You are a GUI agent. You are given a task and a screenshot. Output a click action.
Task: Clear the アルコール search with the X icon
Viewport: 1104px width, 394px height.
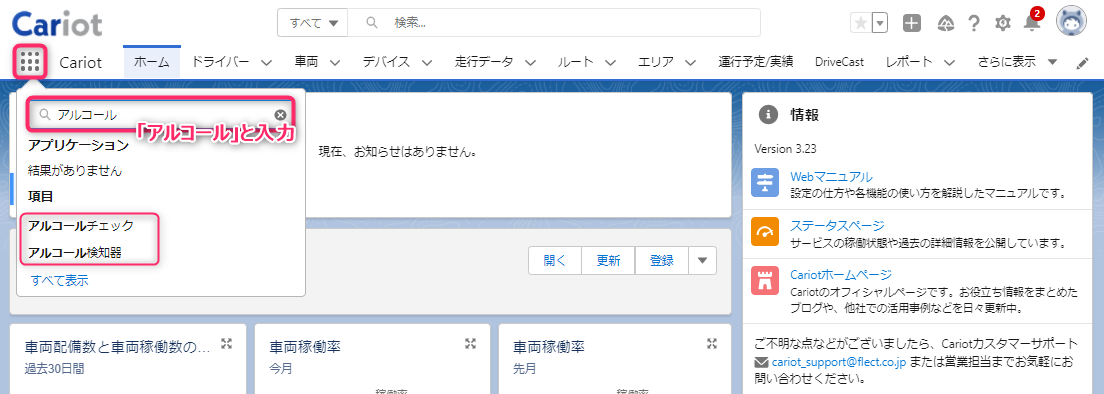click(280, 115)
